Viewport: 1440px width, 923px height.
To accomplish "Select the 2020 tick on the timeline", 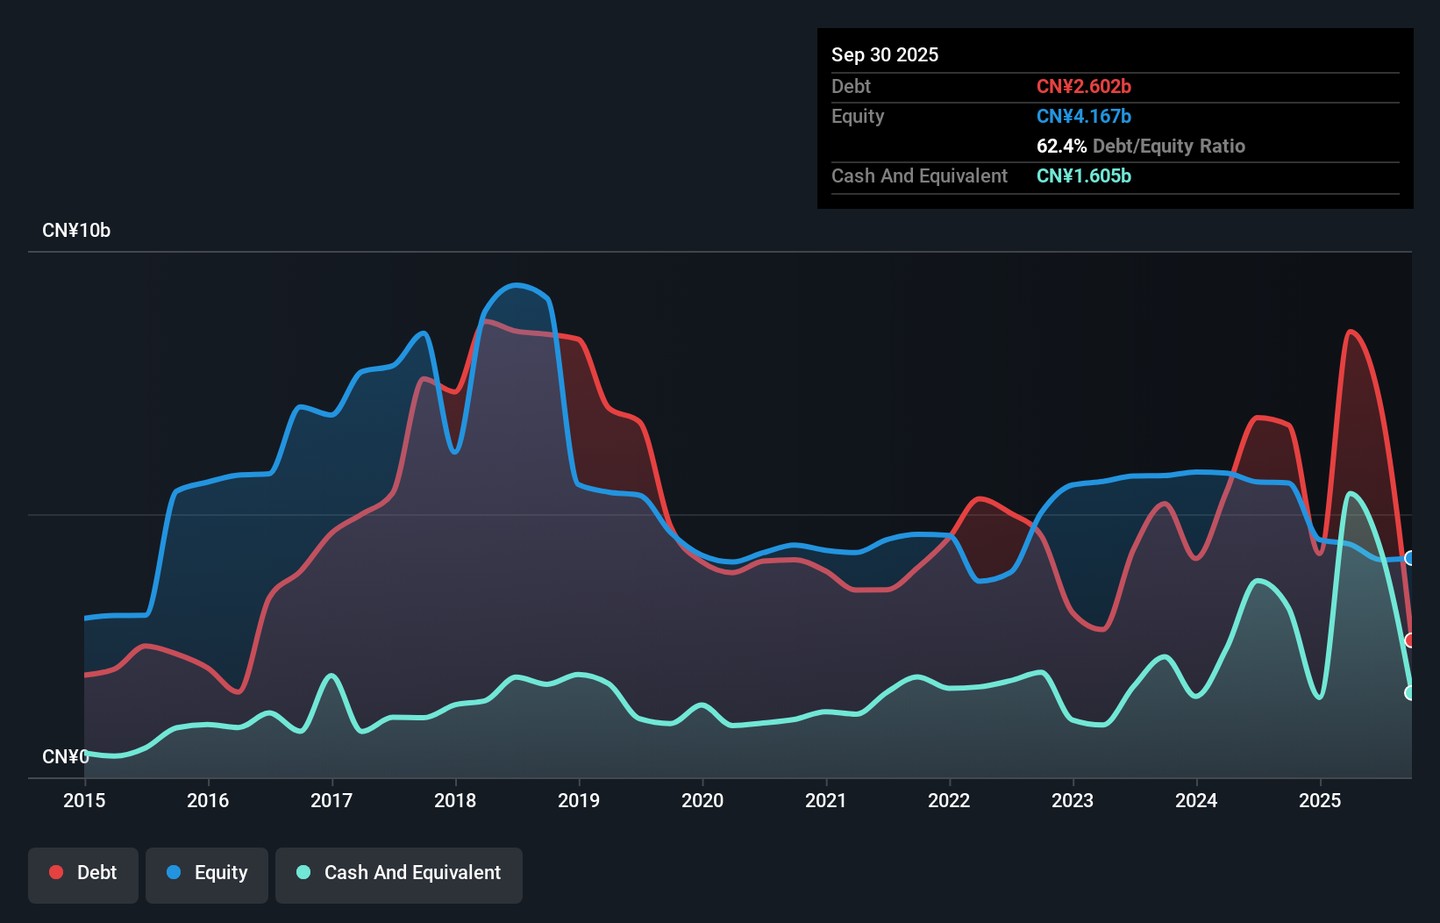I will [702, 801].
